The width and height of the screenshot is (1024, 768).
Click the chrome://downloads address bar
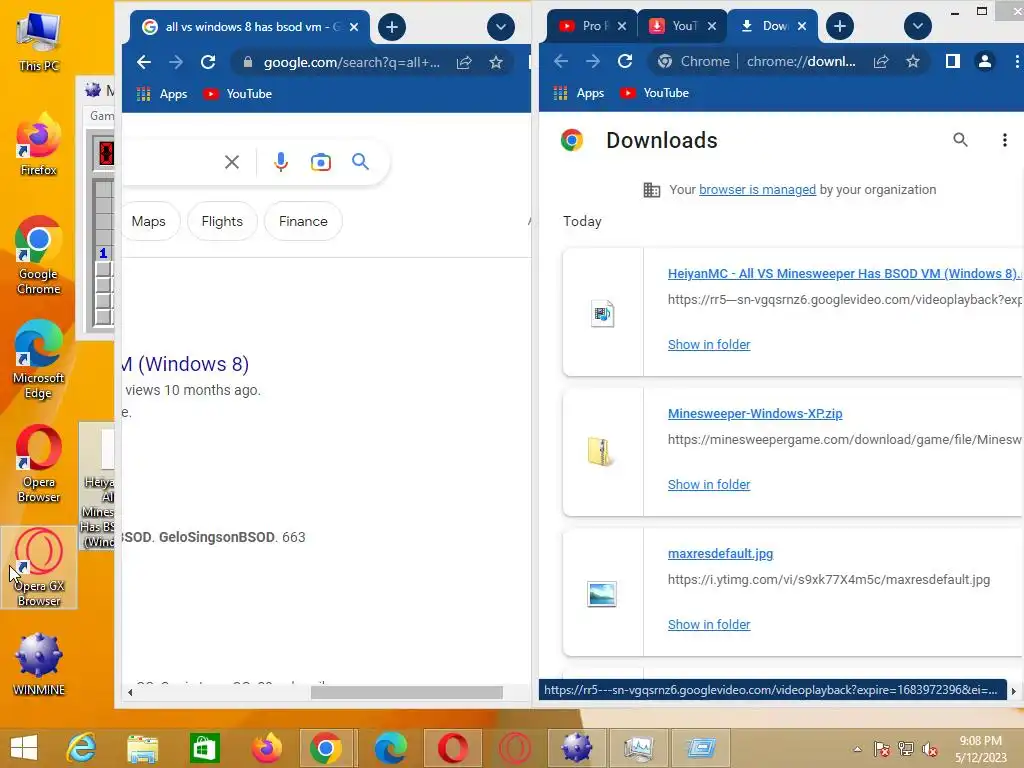[801, 61]
